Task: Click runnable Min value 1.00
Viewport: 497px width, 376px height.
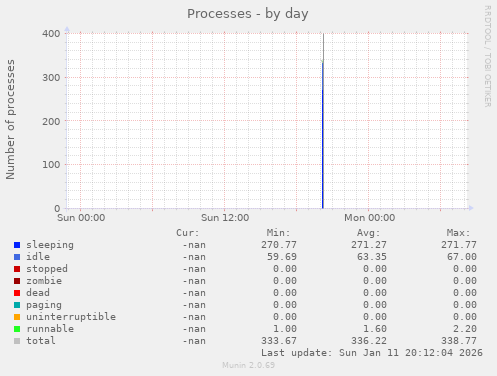Action: click(x=285, y=329)
